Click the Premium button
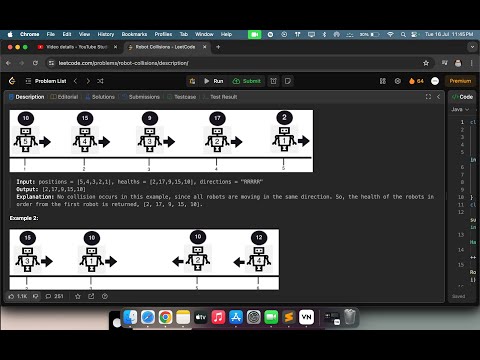Screen dimensions: 480x360 (460, 81)
